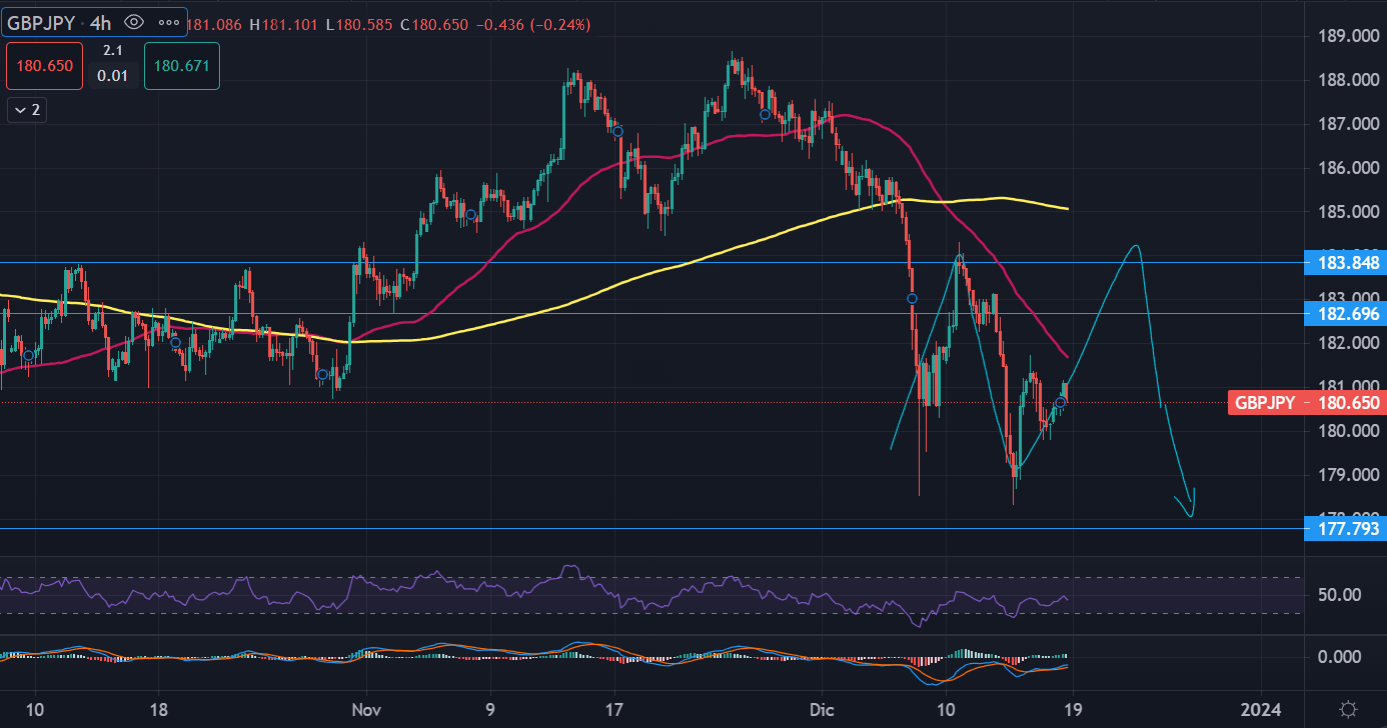Image resolution: width=1387 pixels, height=728 pixels.
Task: Click the GBPJPY symbol name in legend
Action: pyautogui.click(x=40, y=22)
